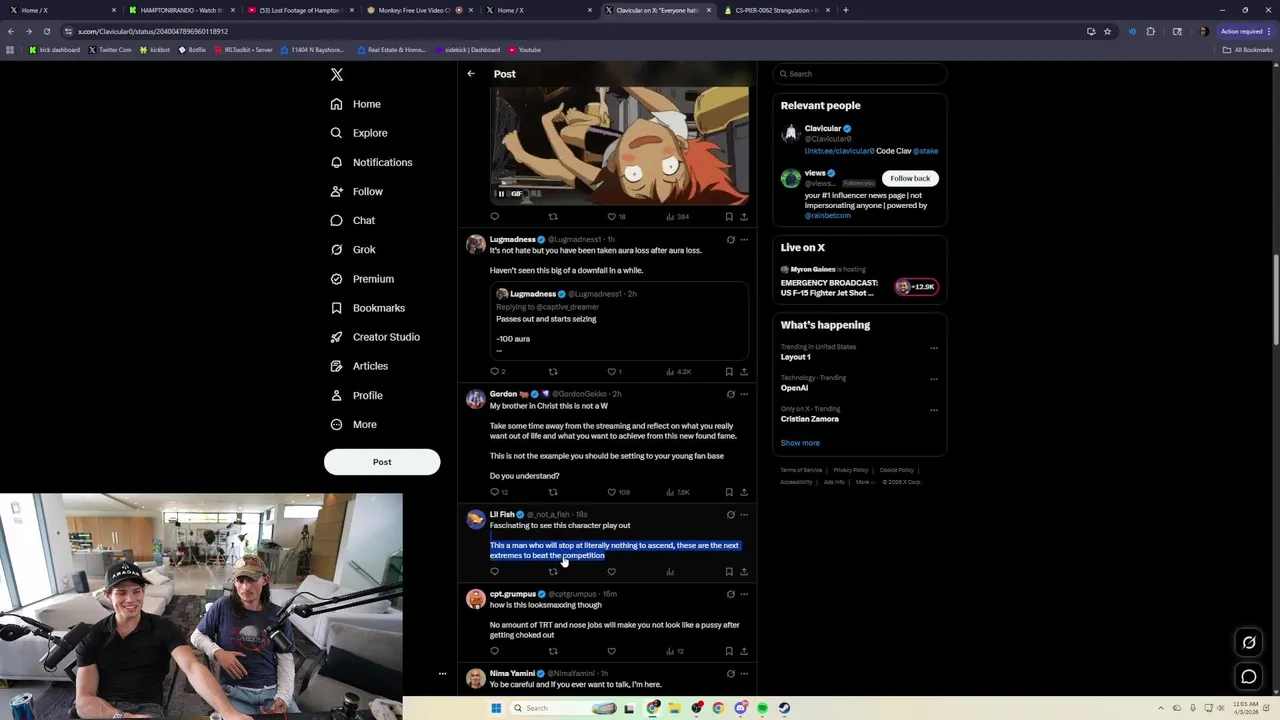The width and height of the screenshot is (1280, 720).
Task: Like Gordon's post with 108 likes
Action: 611,492
